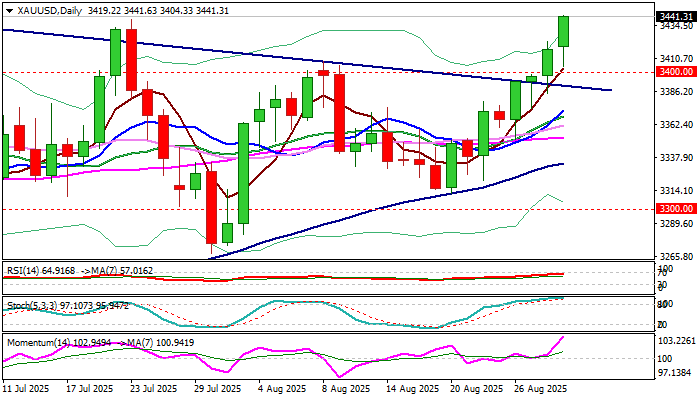Click the 3434.50 price axis label
700x400 pixels.
pos(677,27)
